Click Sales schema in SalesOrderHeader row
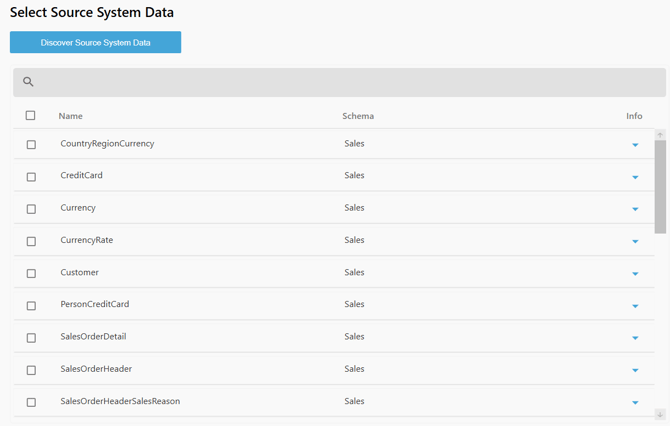The width and height of the screenshot is (670, 426). (354, 369)
